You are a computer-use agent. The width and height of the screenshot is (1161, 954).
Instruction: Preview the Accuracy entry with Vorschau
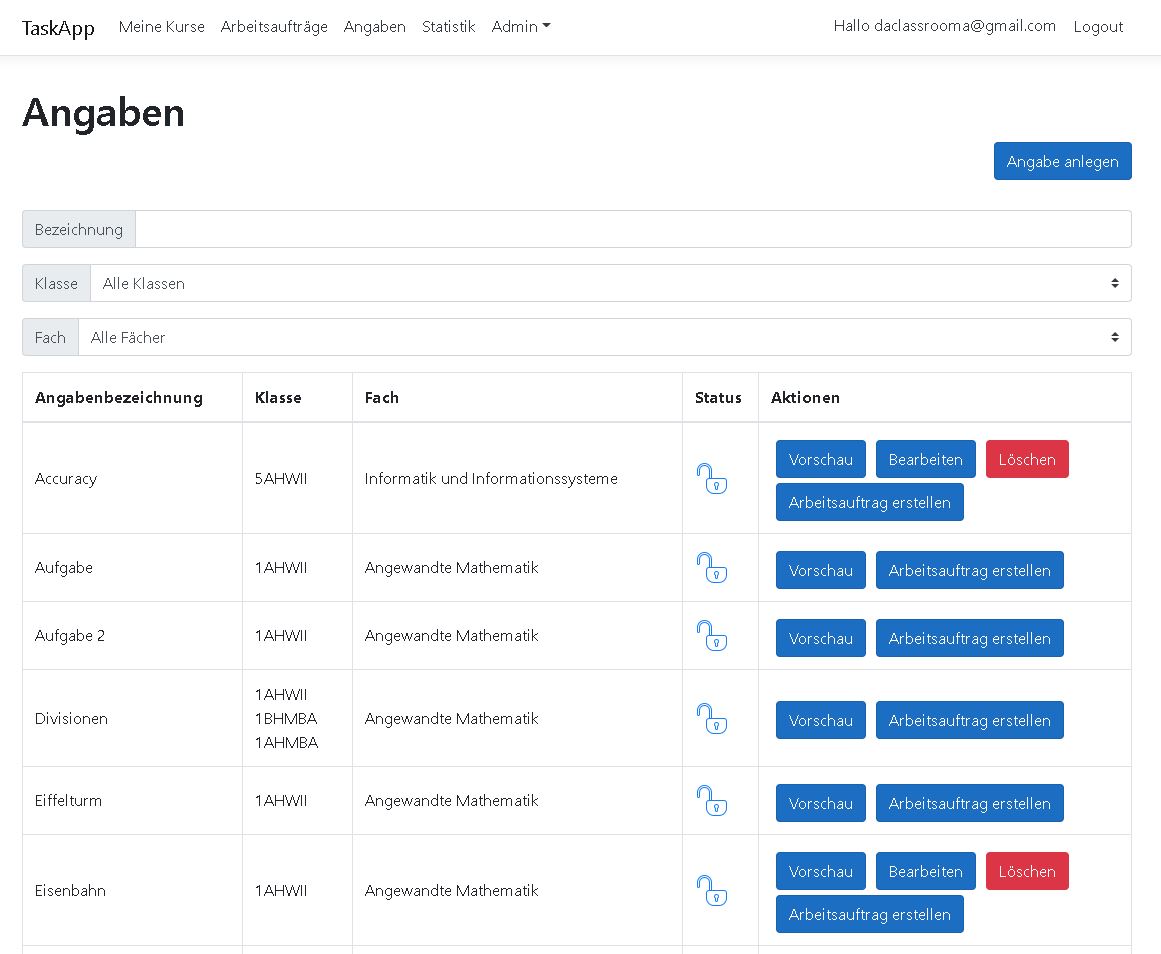(820, 459)
